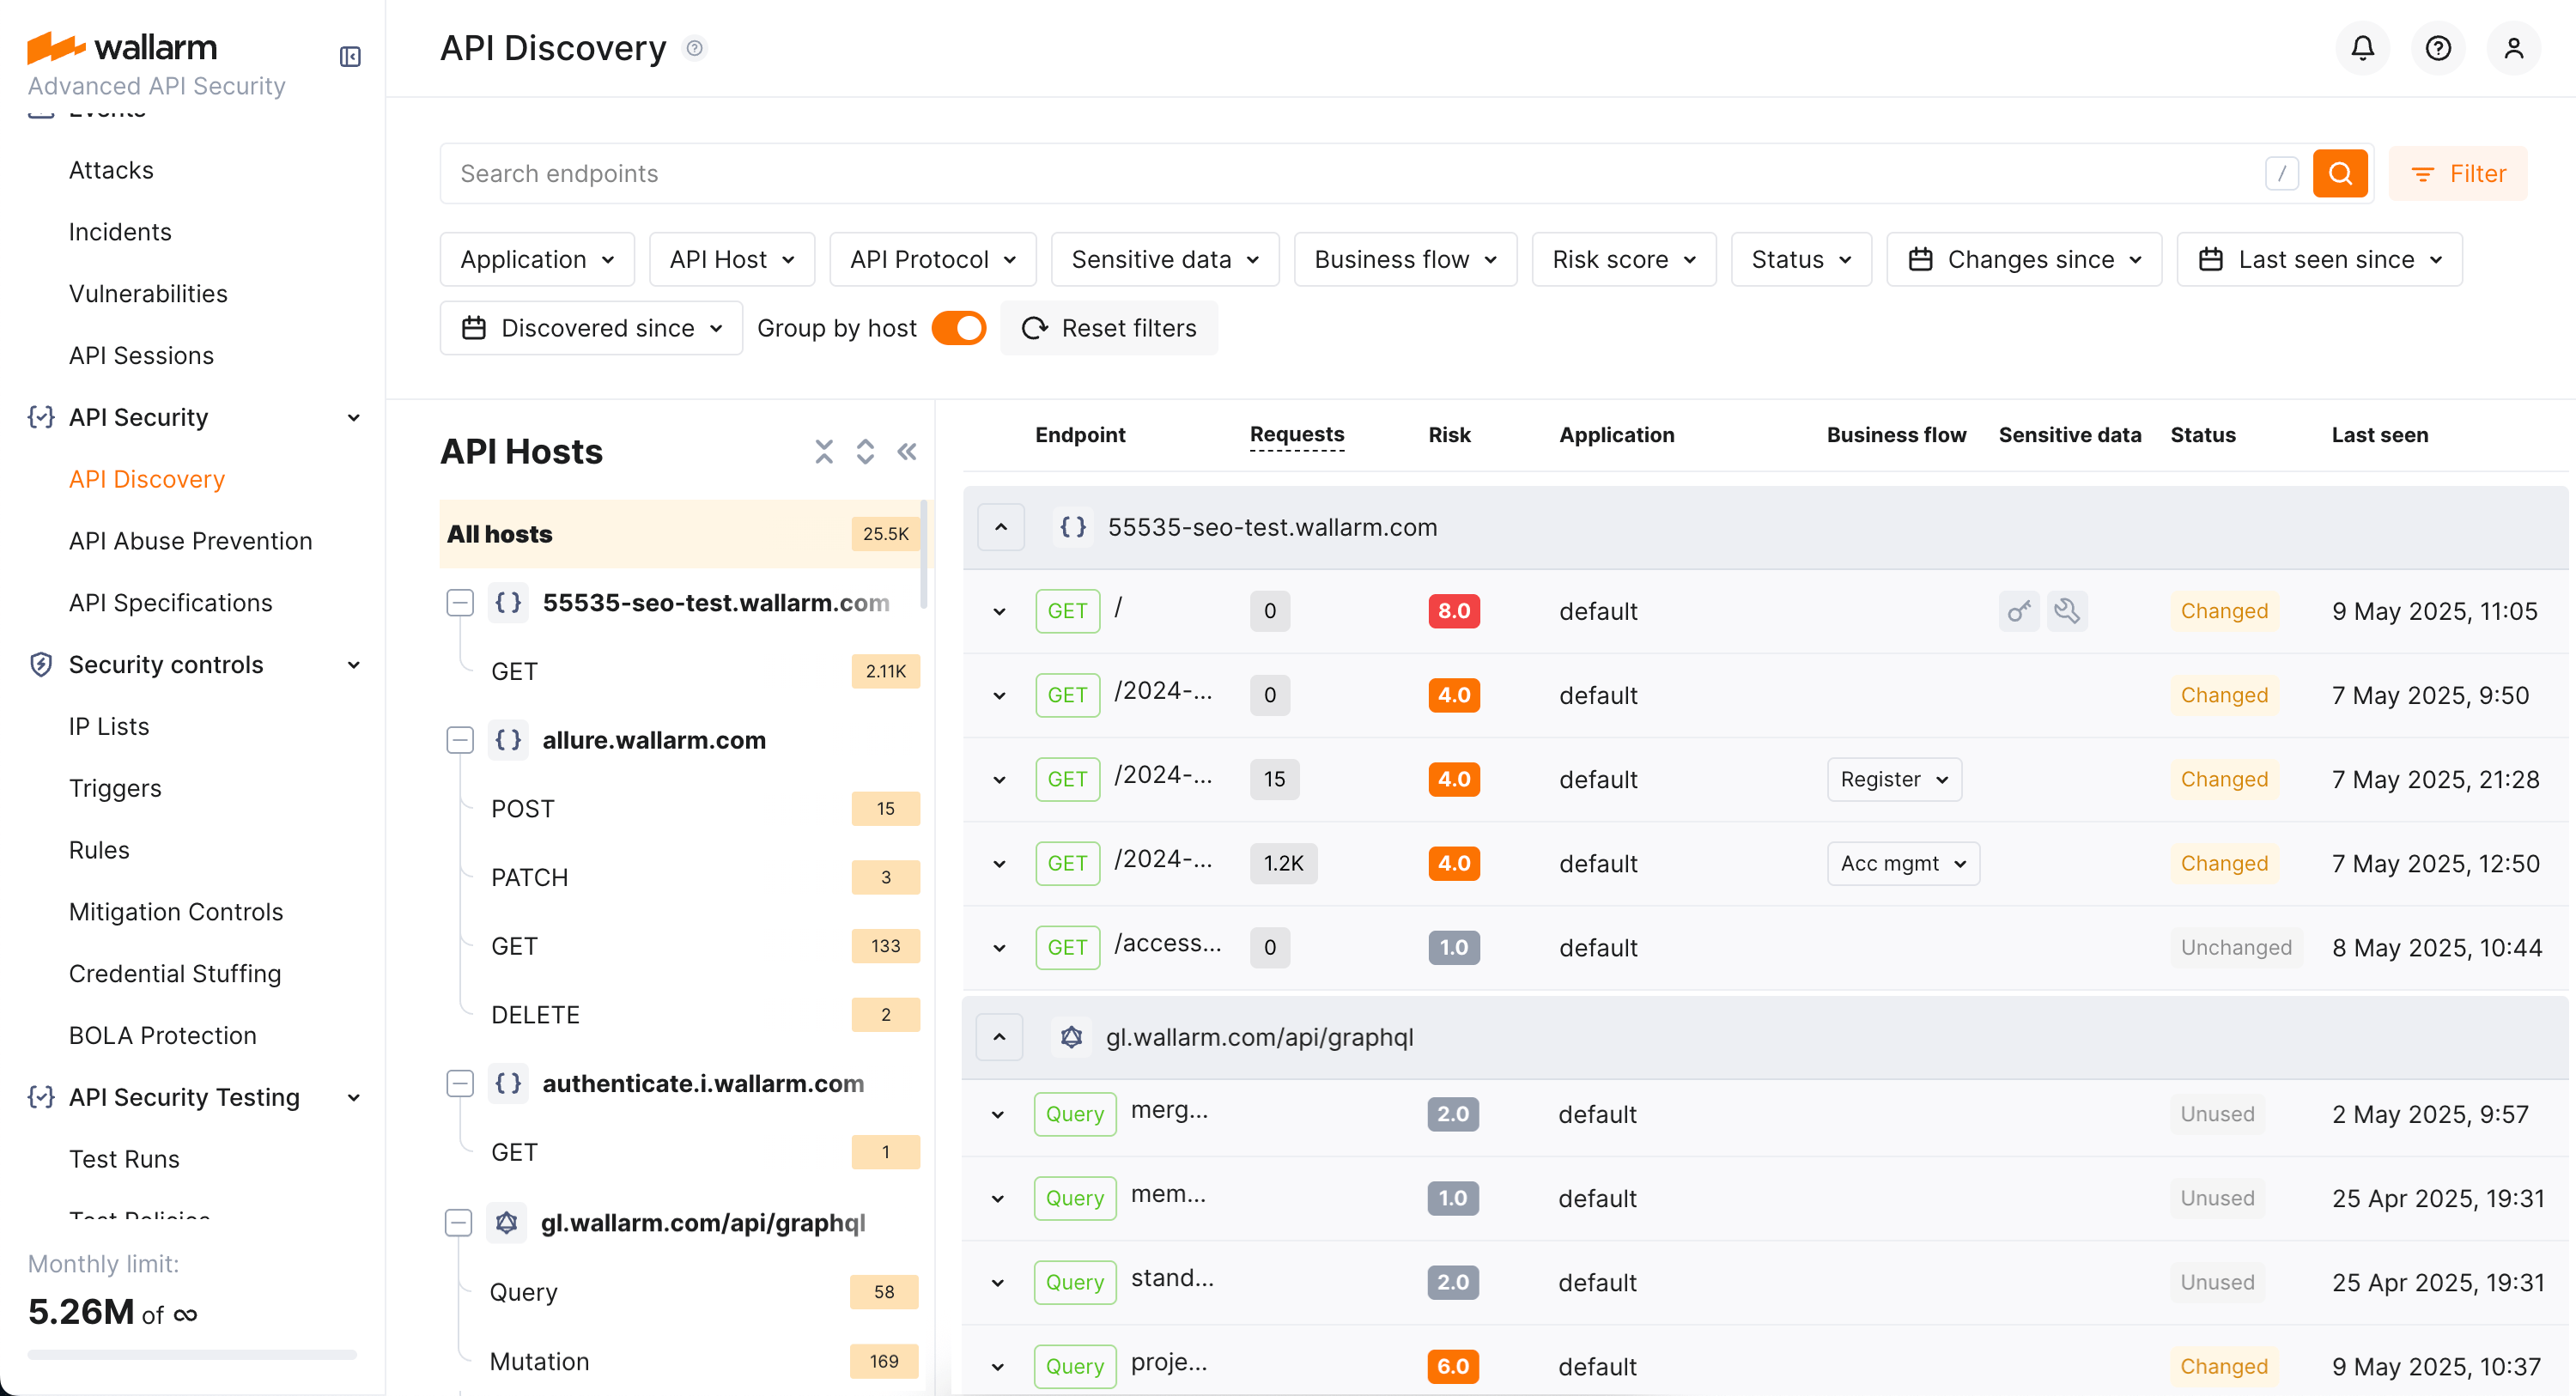
Task: Open the Risk score filter dropdown
Action: [x=1622, y=259]
